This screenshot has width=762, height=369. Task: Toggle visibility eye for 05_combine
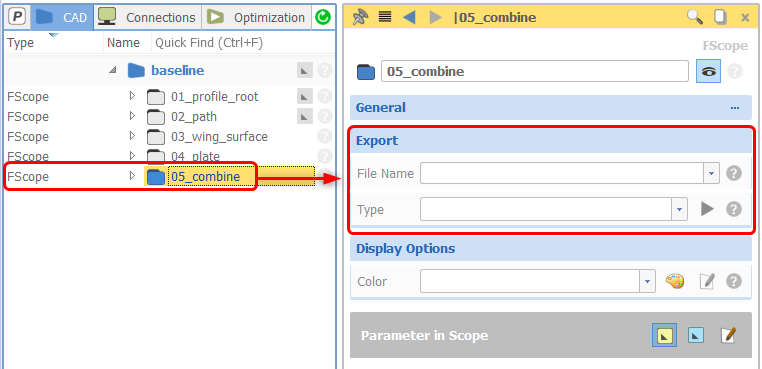[709, 71]
